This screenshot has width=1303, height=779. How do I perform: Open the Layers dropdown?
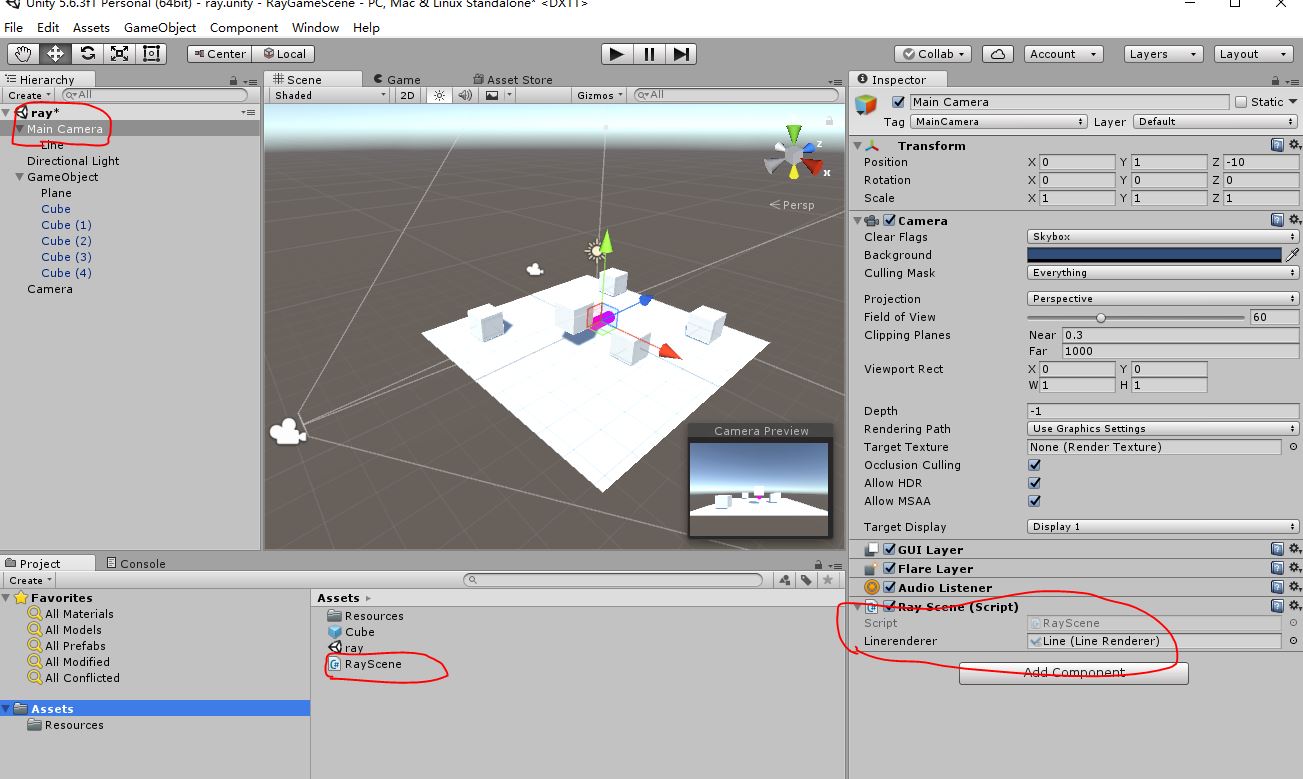pyautogui.click(x=1162, y=54)
